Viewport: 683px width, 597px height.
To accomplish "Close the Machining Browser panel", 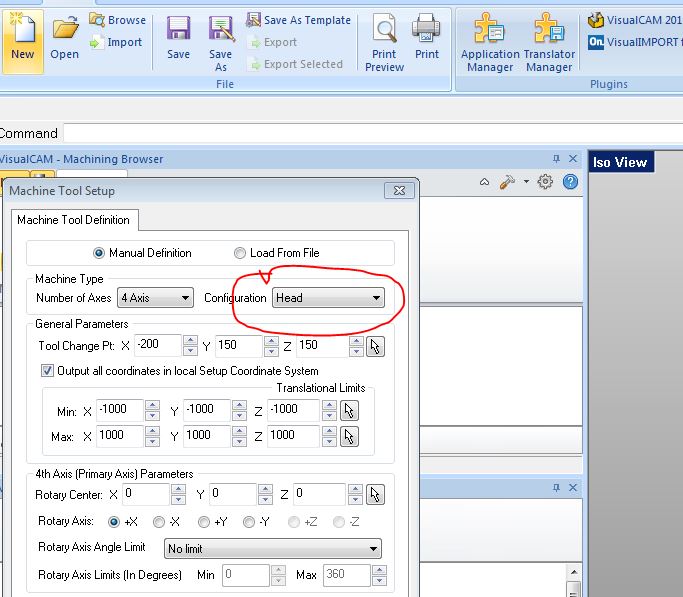I will pyautogui.click(x=573, y=159).
